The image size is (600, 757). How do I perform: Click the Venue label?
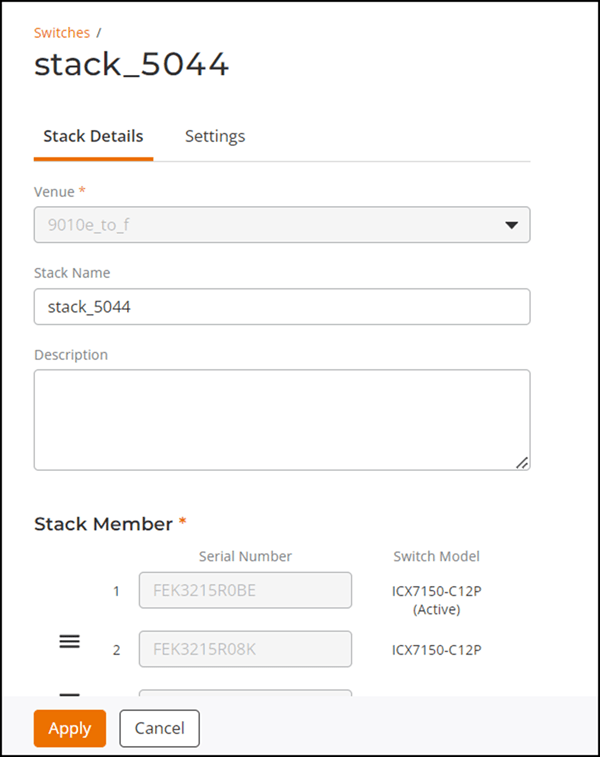(x=54, y=192)
